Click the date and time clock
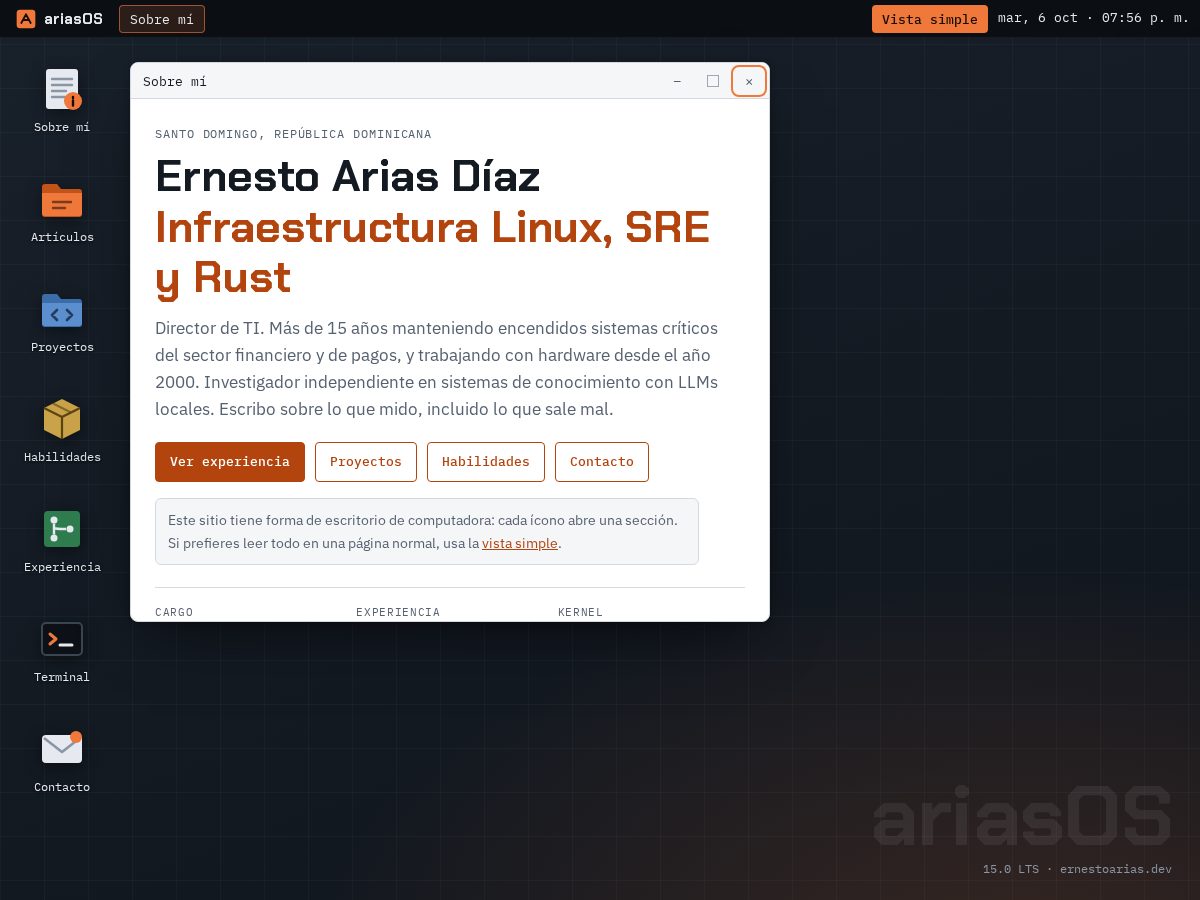Image resolution: width=1200 pixels, height=900 pixels. point(1094,18)
